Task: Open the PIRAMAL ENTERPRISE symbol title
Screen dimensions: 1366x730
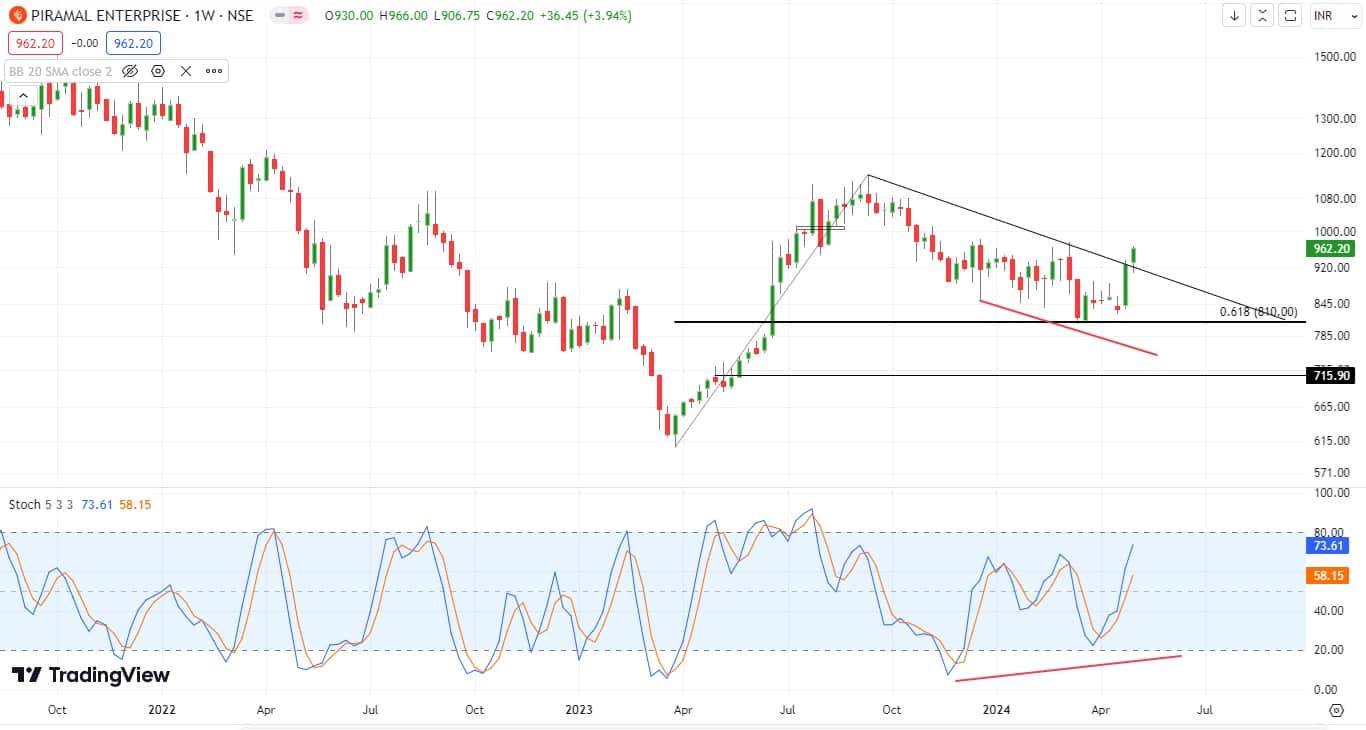Action: [x=141, y=16]
